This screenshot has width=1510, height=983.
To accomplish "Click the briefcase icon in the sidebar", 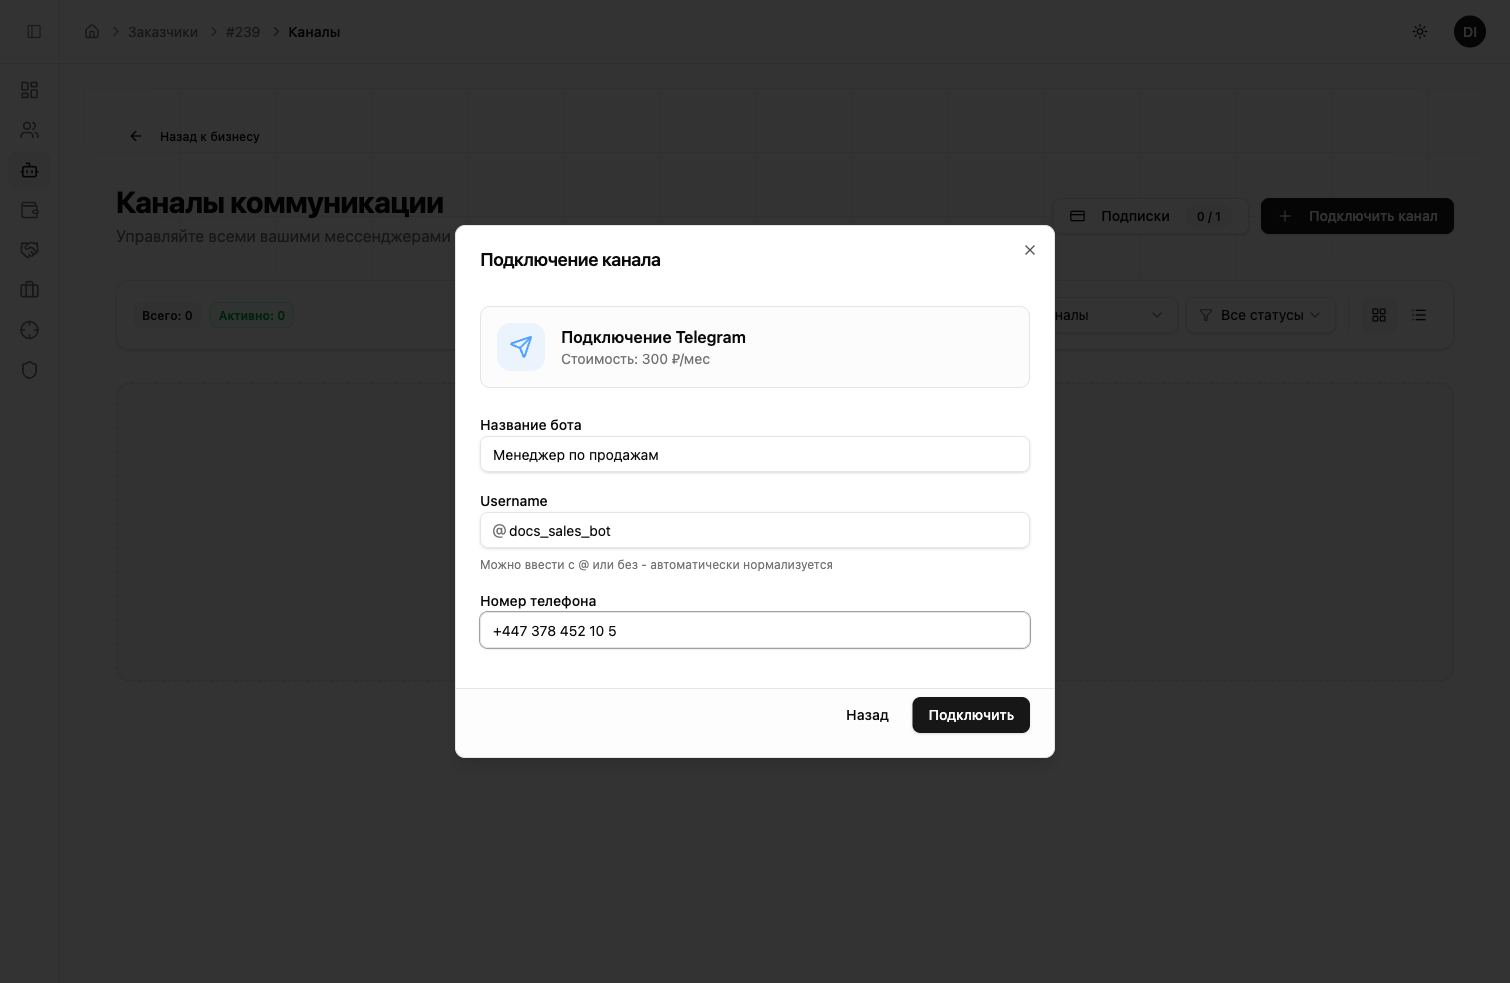I will [30, 289].
